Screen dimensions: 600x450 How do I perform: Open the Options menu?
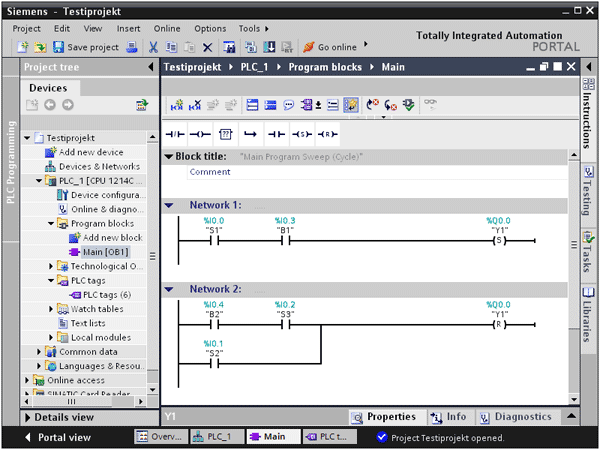coord(210,29)
